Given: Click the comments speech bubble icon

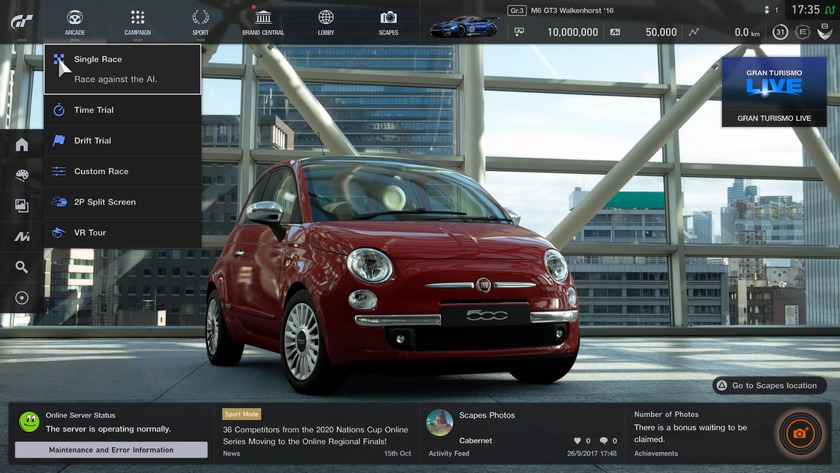Looking at the screenshot, I should point(604,441).
